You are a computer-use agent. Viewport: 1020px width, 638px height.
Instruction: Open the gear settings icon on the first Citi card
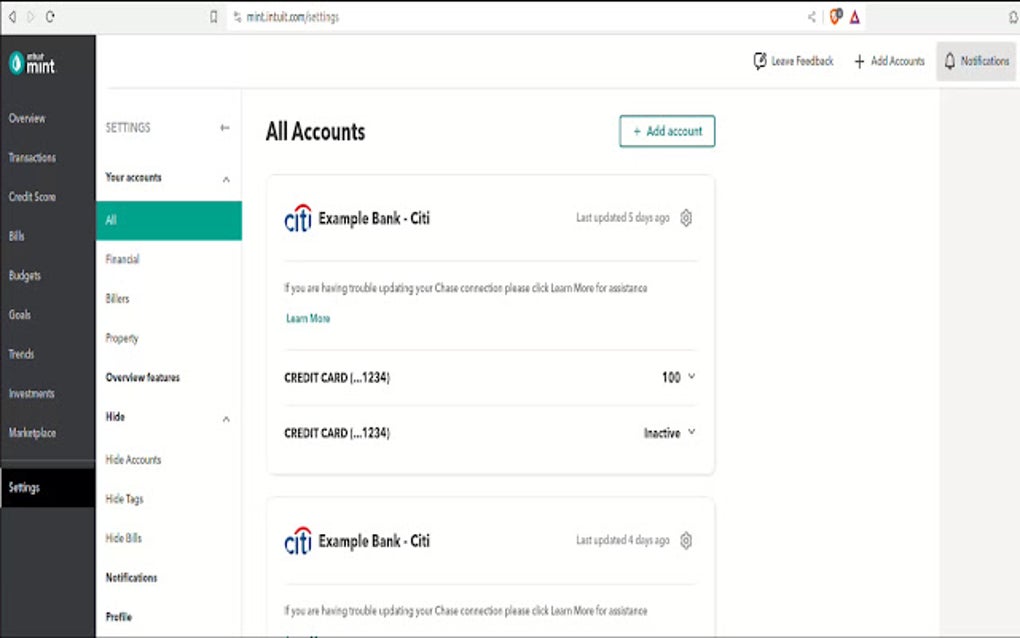(686, 218)
